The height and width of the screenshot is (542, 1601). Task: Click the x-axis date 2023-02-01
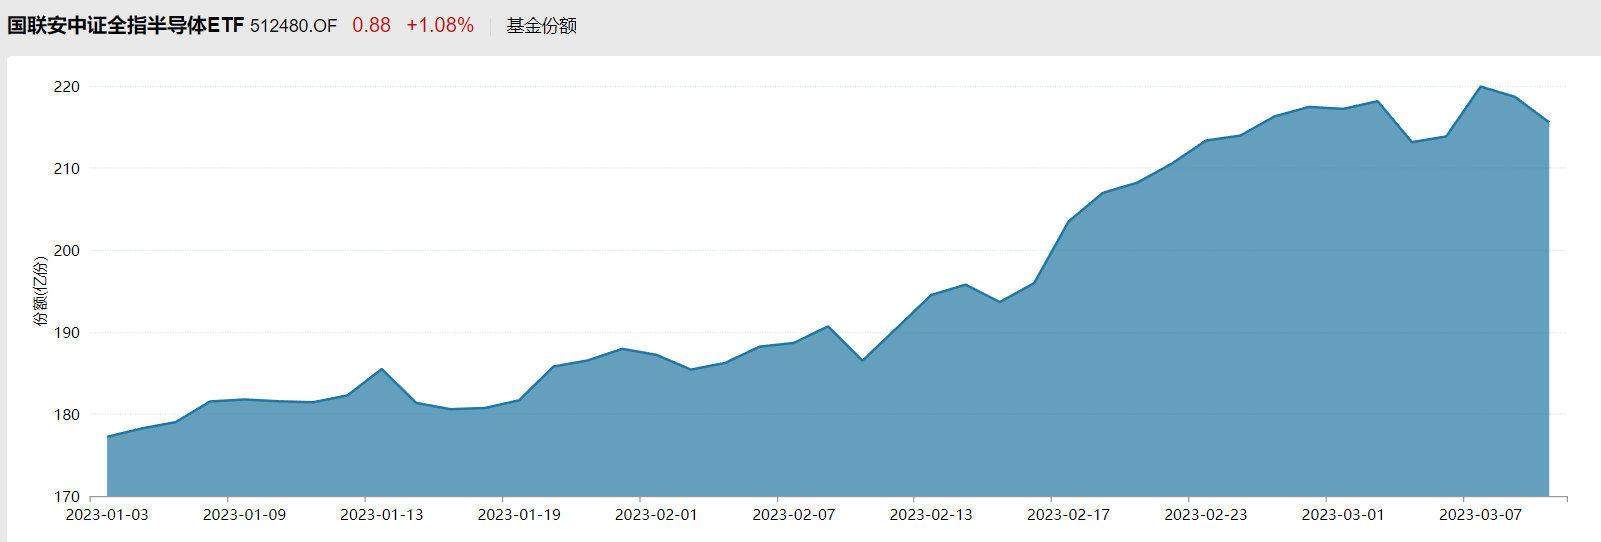click(656, 515)
